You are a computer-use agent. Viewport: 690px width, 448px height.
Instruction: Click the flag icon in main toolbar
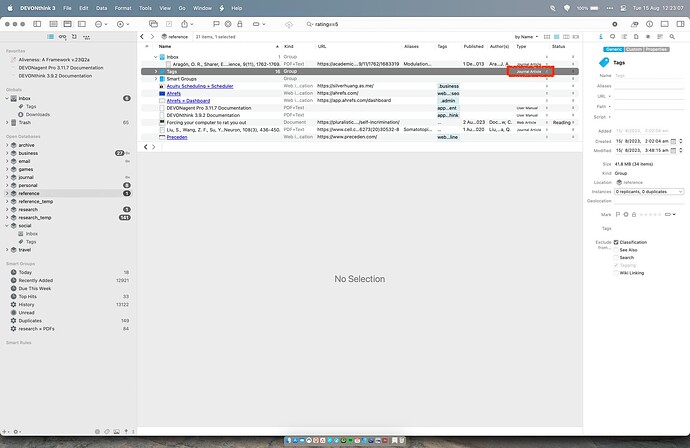point(216,24)
